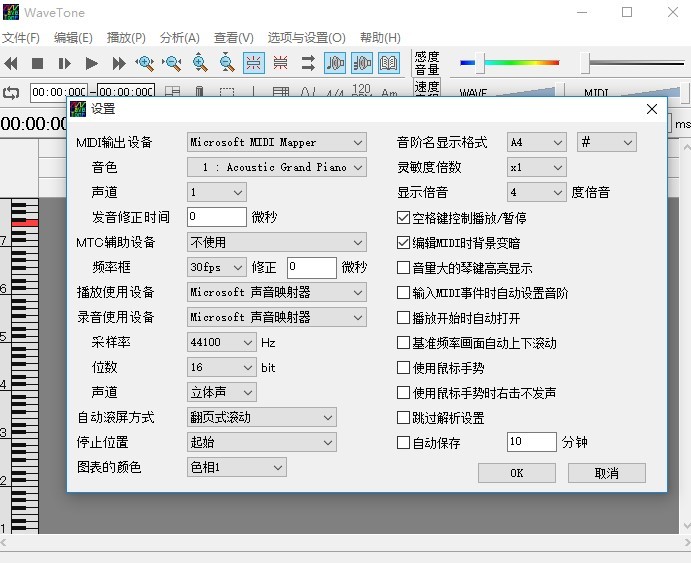Open the # sharp notation dropdown

(x=607, y=142)
